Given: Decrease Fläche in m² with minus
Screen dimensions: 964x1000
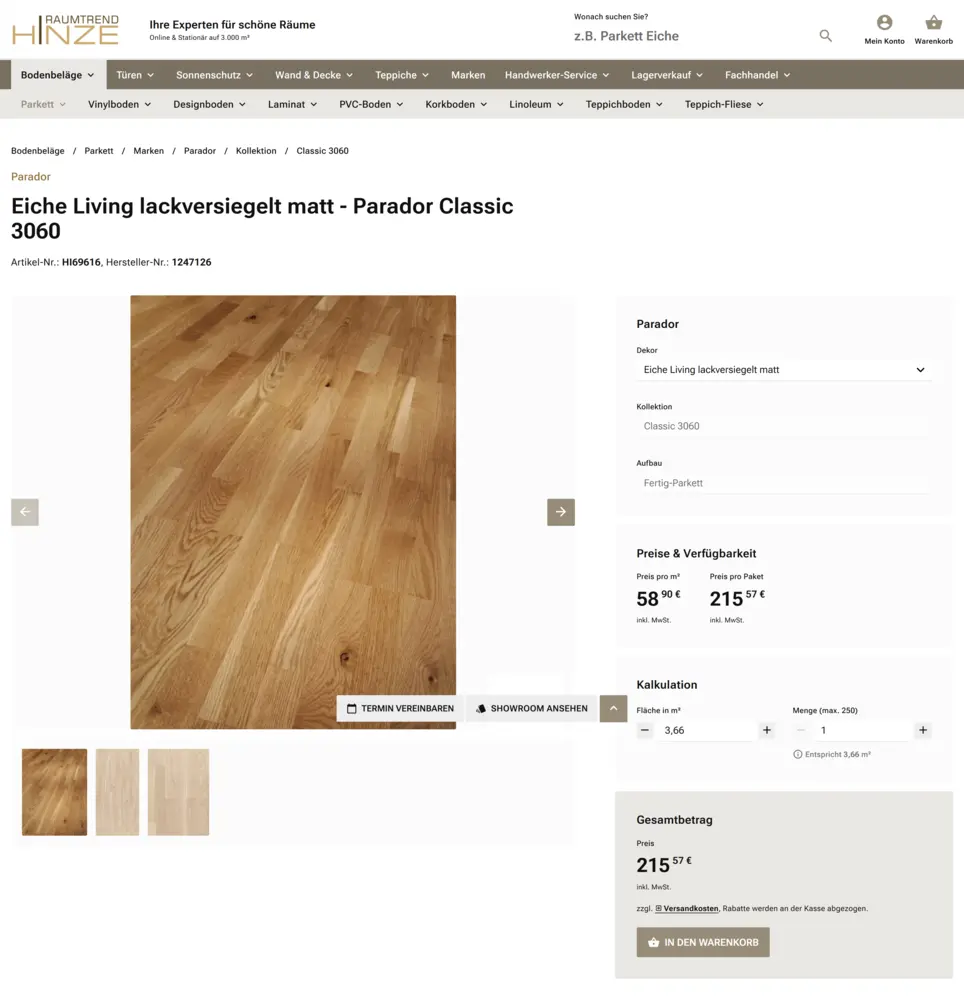Looking at the screenshot, I should pyautogui.click(x=645, y=730).
